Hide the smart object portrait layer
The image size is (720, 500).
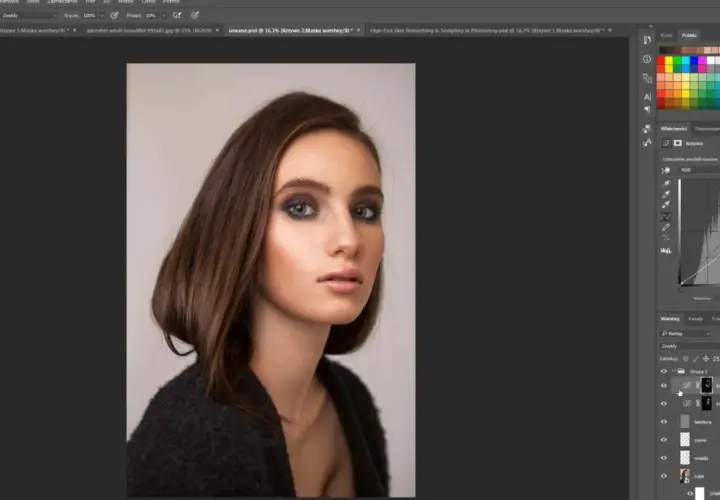(x=664, y=476)
